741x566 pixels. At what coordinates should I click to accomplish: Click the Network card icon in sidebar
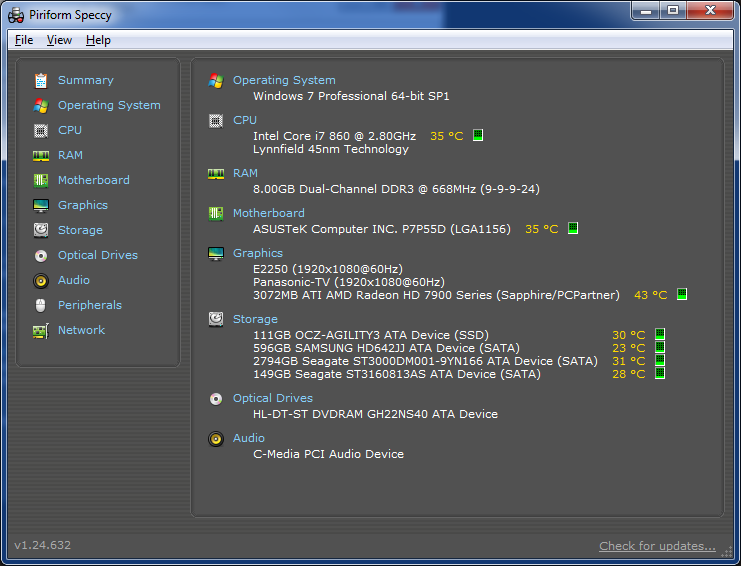[41, 331]
